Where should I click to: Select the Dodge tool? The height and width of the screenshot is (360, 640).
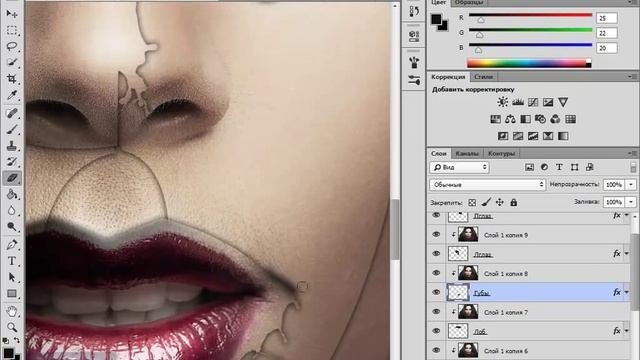click(11, 227)
